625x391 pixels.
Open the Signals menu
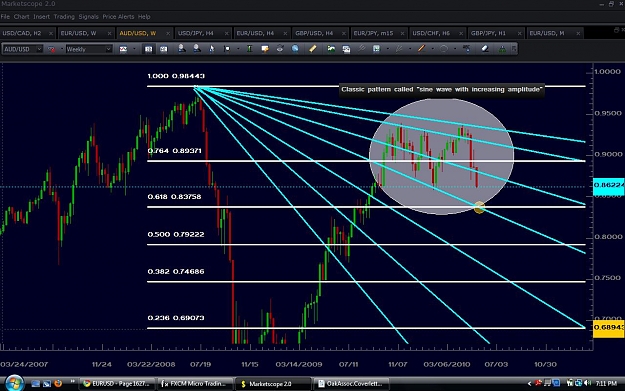click(88, 17)
